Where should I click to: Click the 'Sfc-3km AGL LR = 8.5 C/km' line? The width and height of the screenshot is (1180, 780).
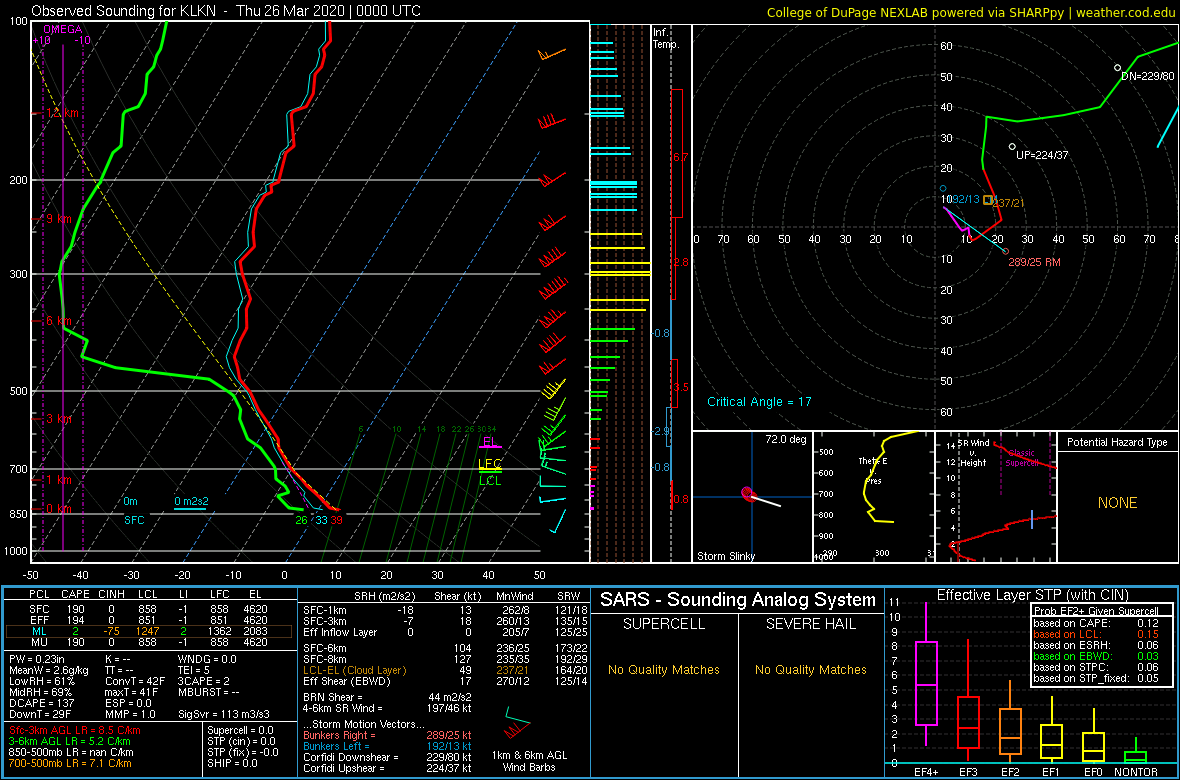[75, 730]
